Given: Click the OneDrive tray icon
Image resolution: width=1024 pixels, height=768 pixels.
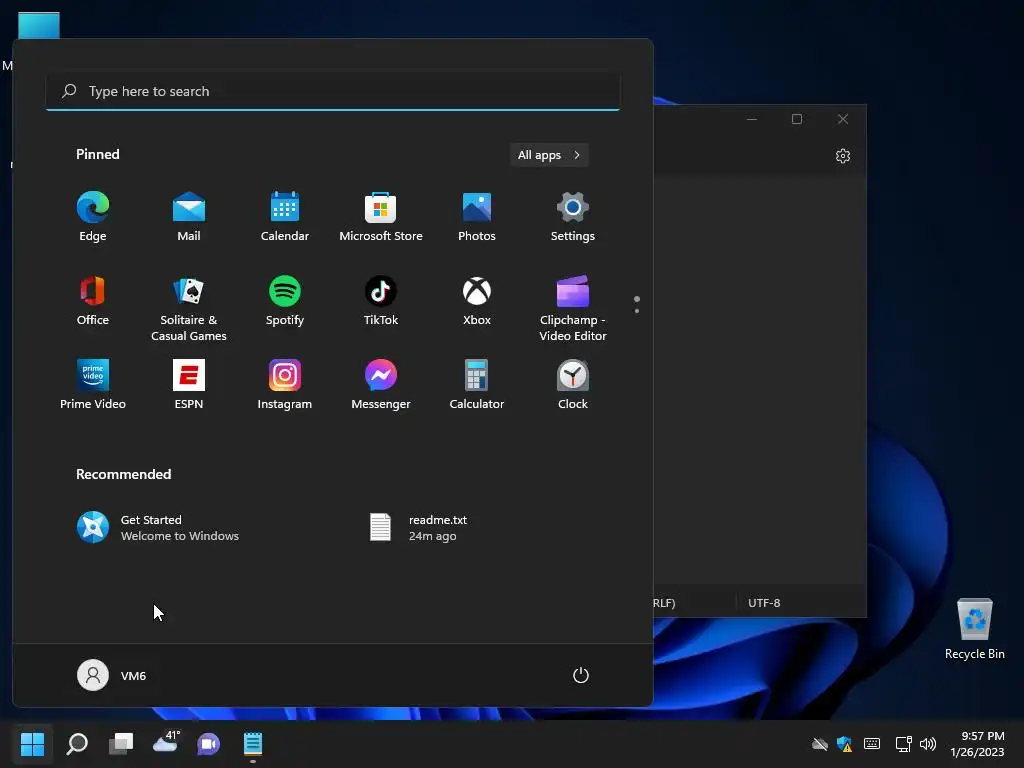Looking at the screenshot, I should click(x=820, y=744).
